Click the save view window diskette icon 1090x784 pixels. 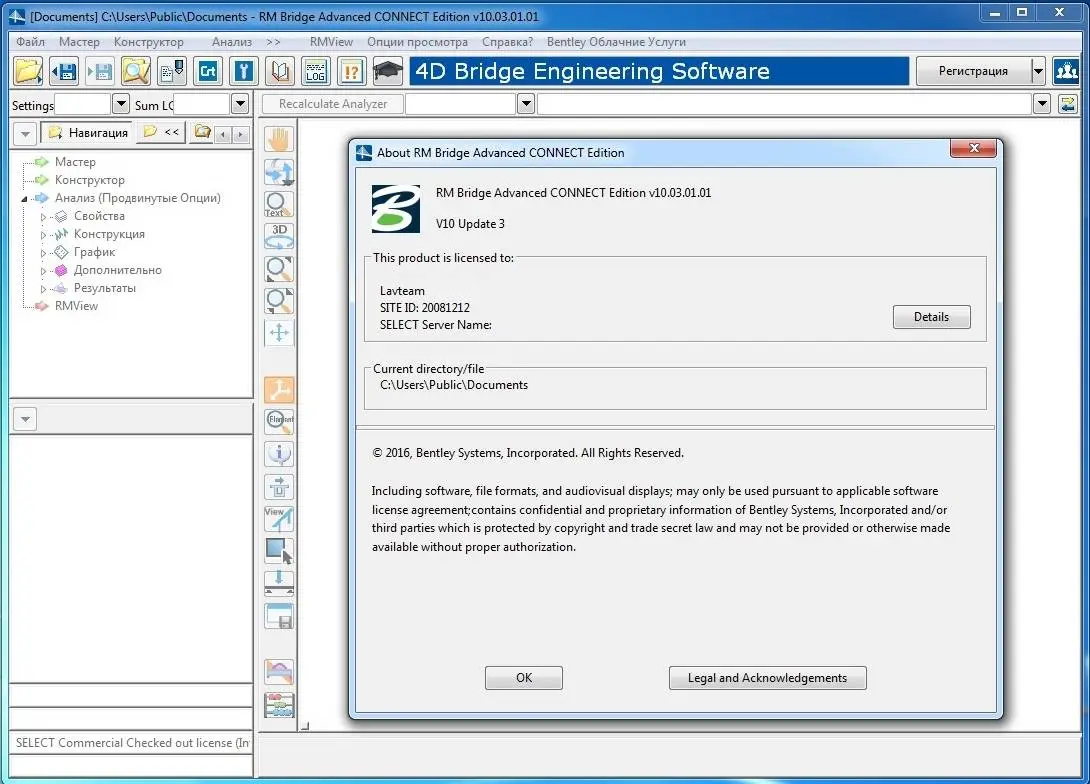pyautogui.click(x=279, y=616)
